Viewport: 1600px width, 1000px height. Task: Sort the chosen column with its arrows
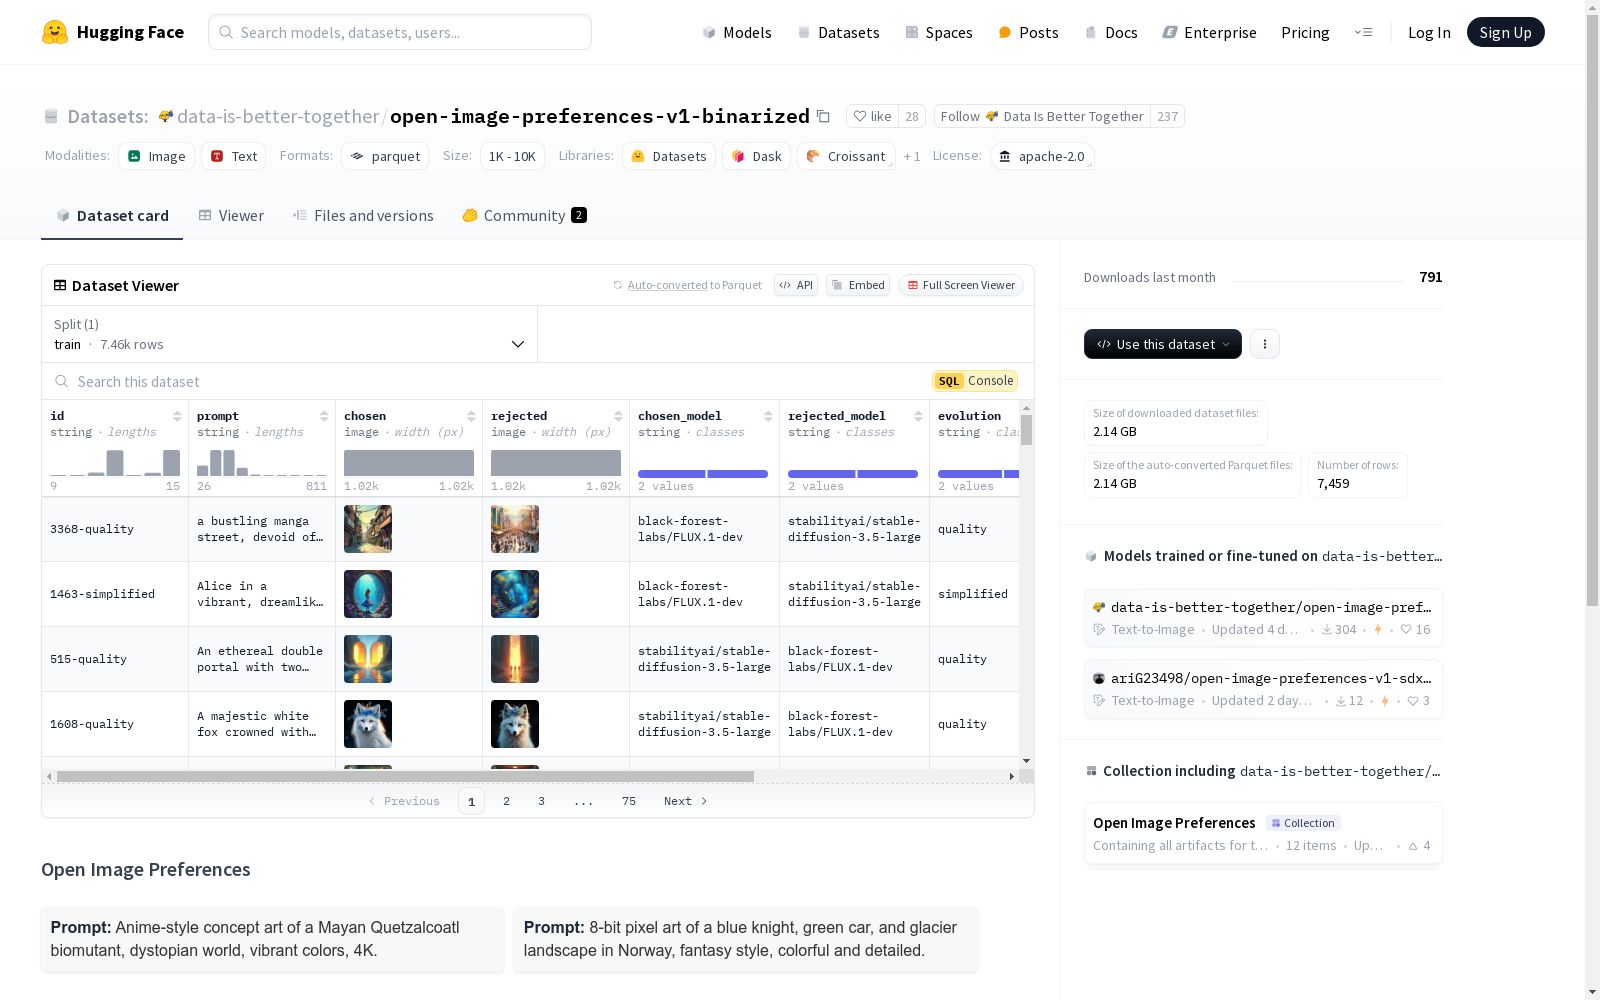point(471,416)
